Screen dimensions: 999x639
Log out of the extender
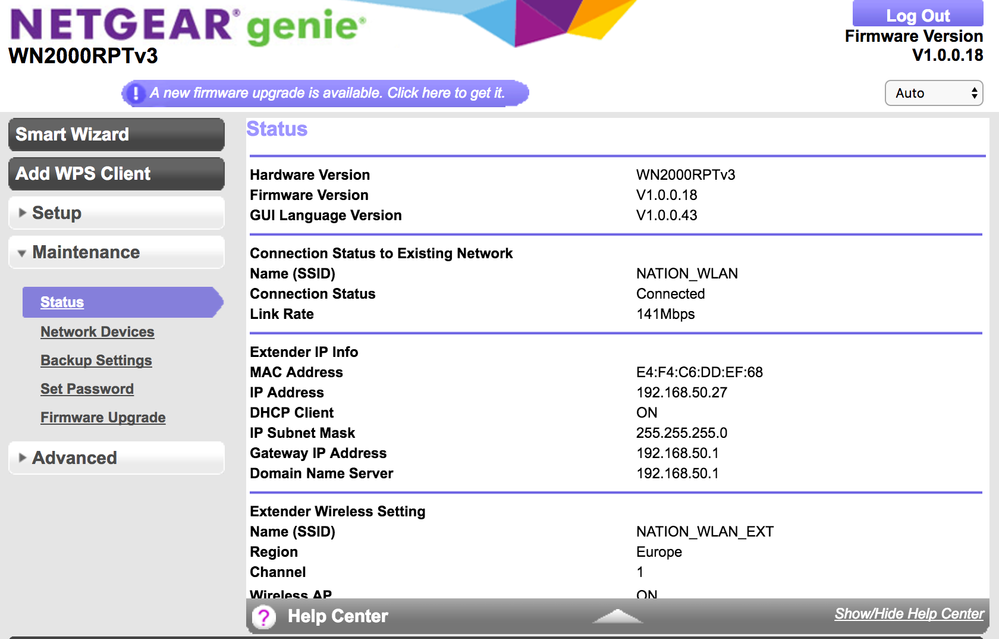pos(917,15)
